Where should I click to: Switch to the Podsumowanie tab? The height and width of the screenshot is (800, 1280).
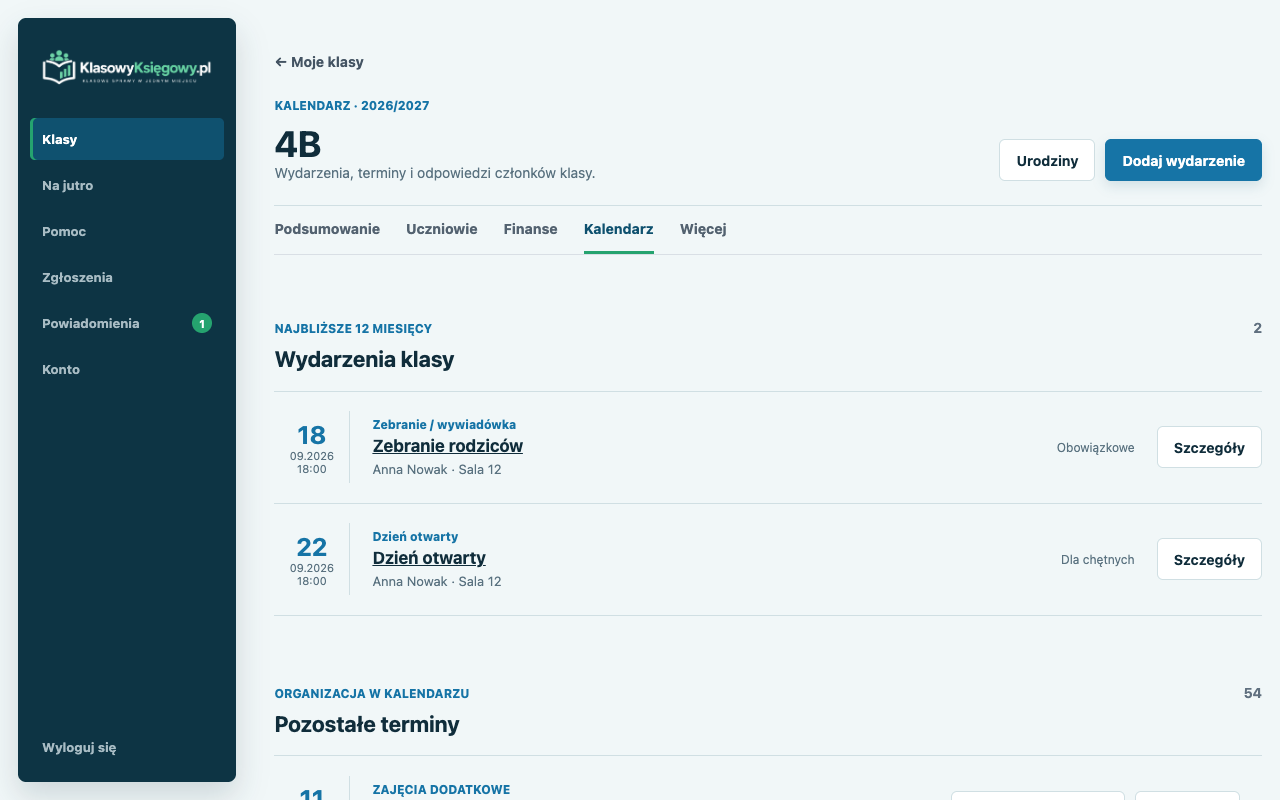pyautogui.click(x=327, y=229)
